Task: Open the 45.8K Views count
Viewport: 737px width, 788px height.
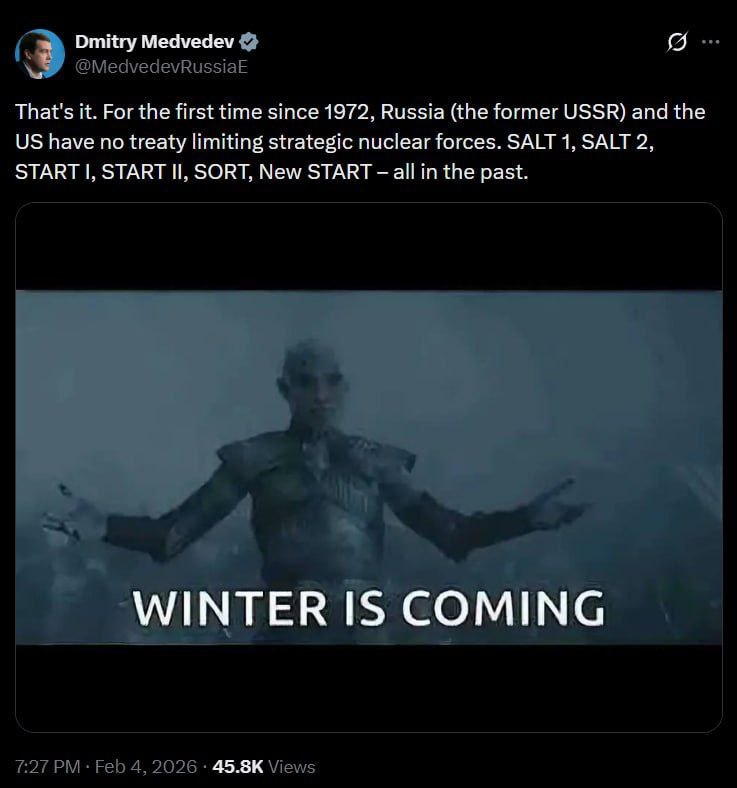Action: click(264, 766)
